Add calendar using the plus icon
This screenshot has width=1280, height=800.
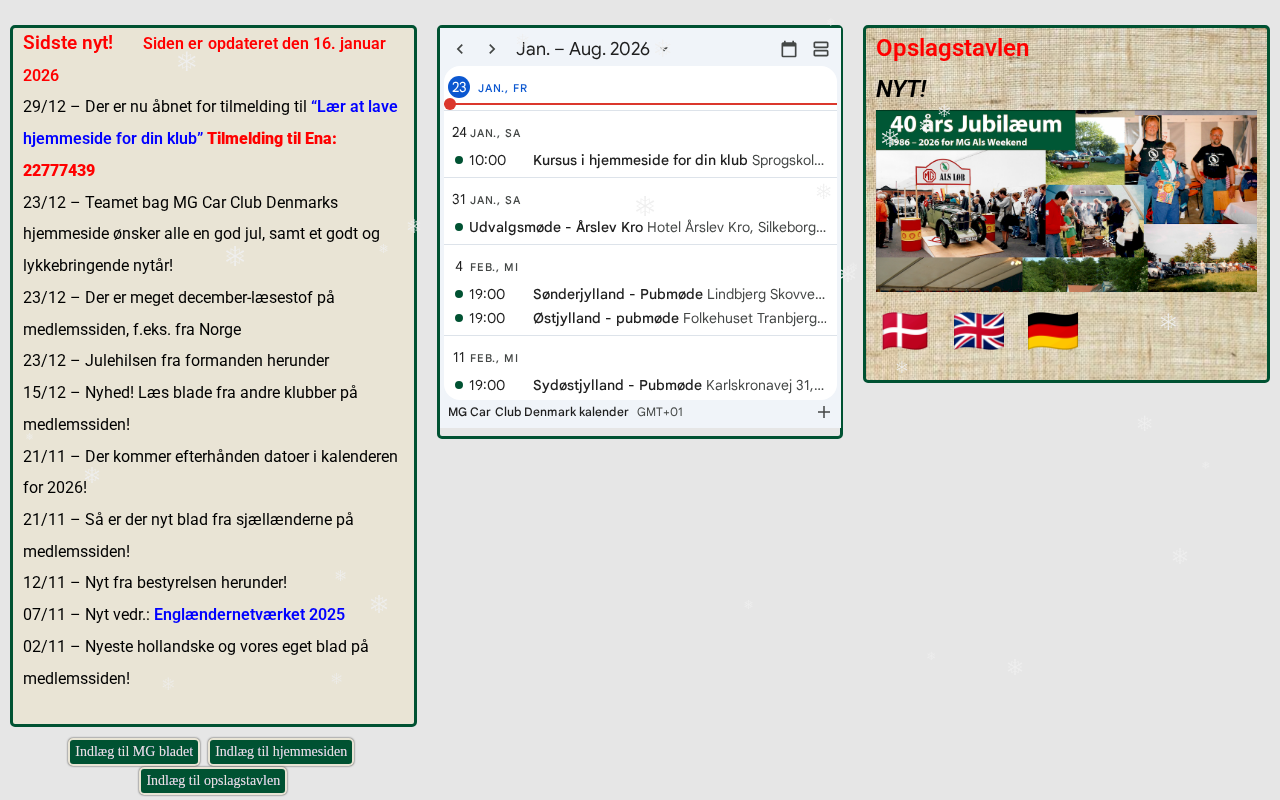point(824,412)
